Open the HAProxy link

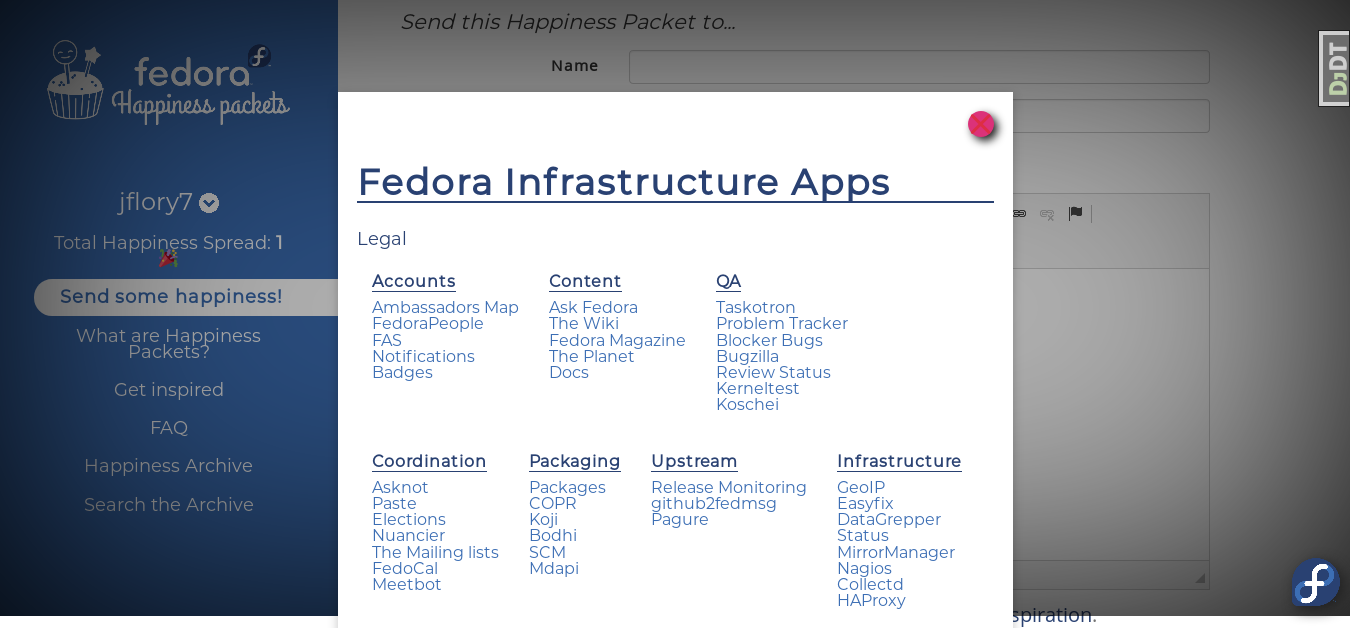click(871, 601)
